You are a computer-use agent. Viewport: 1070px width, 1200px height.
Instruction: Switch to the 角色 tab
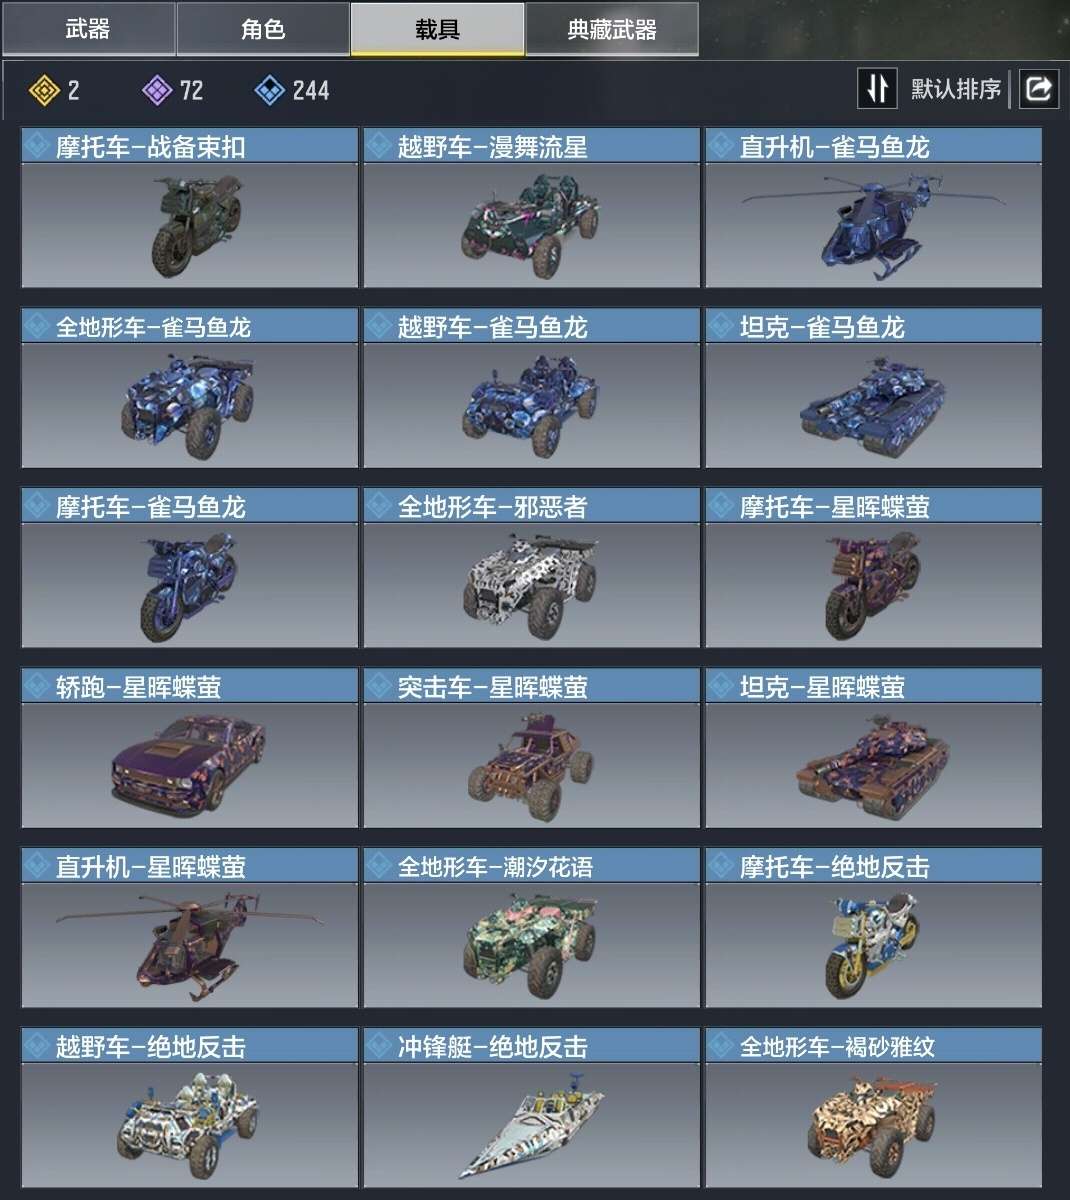pyautogui.click(x=263, y=29)
